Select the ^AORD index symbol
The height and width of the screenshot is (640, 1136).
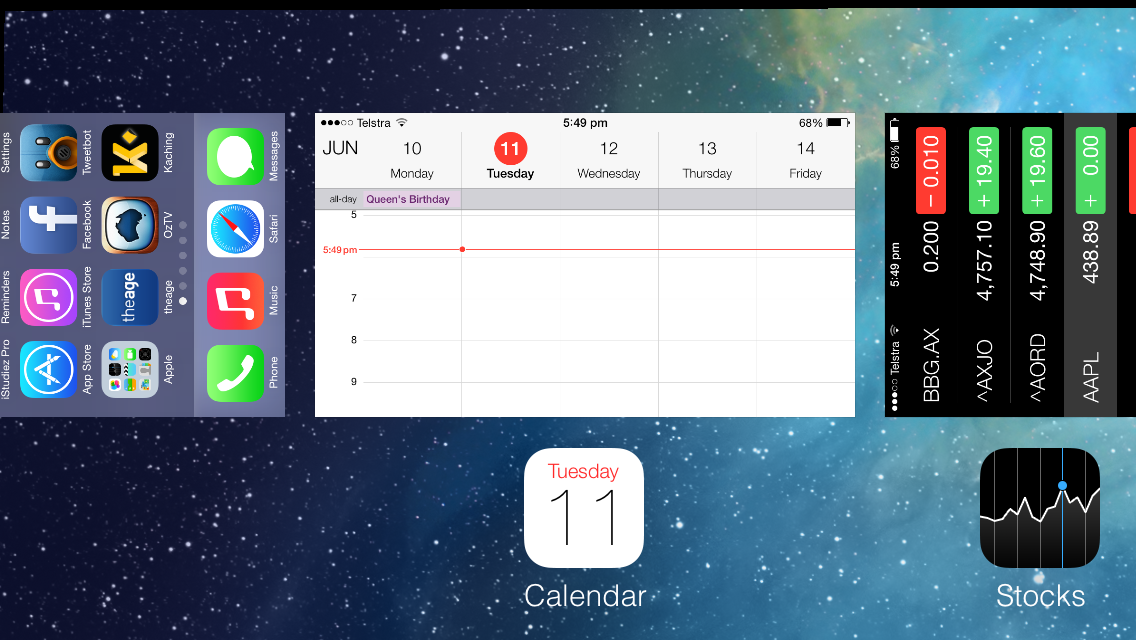coord(1037,367)
